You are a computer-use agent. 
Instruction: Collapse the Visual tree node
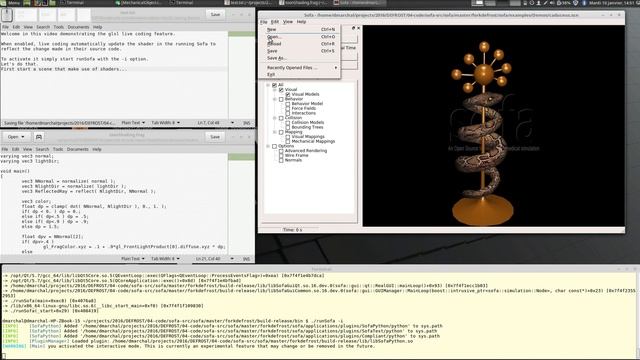coord(275,89)
